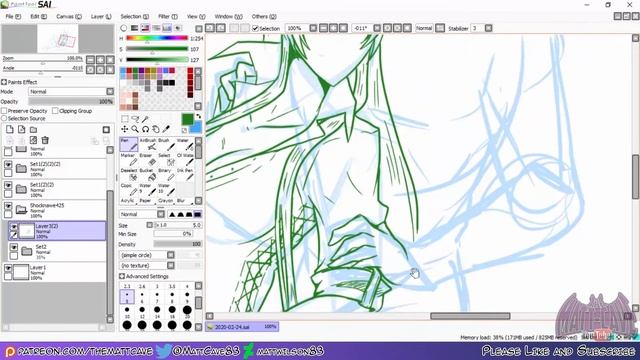Screen dimensions: 640x360
Task: Hide the Shockwave425 layer set
Action: [x=8, y=206]
